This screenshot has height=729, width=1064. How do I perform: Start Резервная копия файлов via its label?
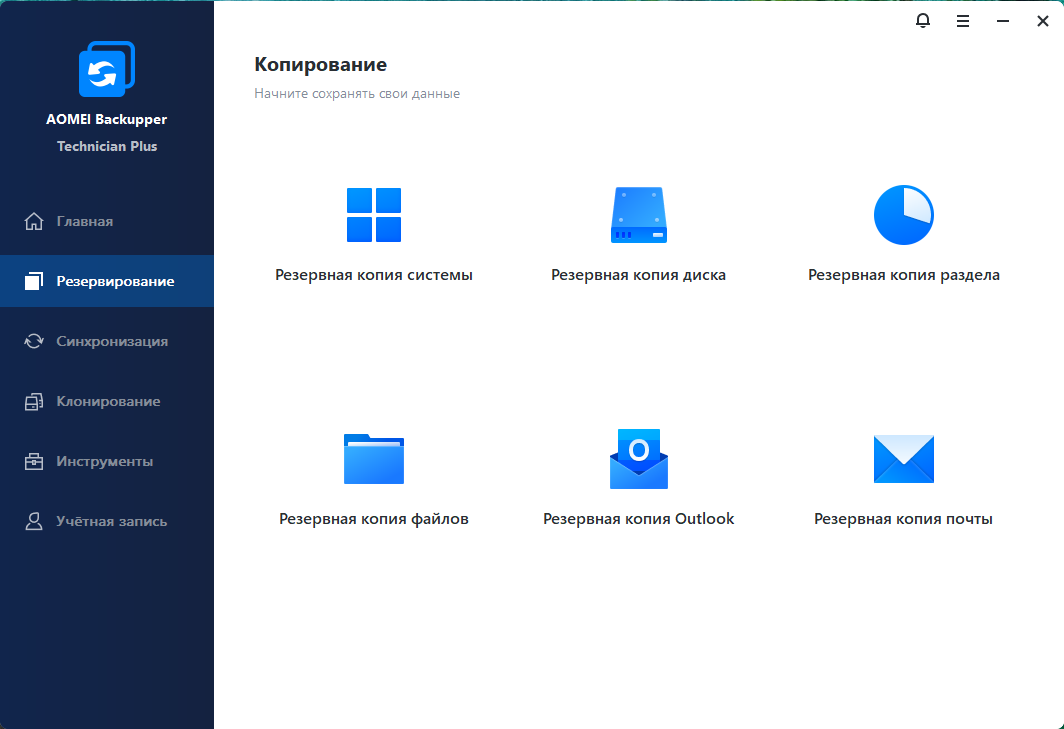tap(373, 519)
